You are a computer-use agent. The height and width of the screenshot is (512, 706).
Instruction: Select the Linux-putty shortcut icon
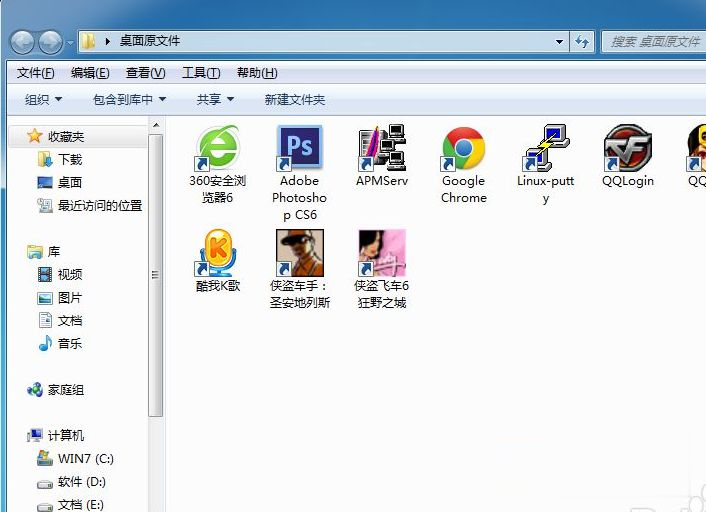(546, 148)
